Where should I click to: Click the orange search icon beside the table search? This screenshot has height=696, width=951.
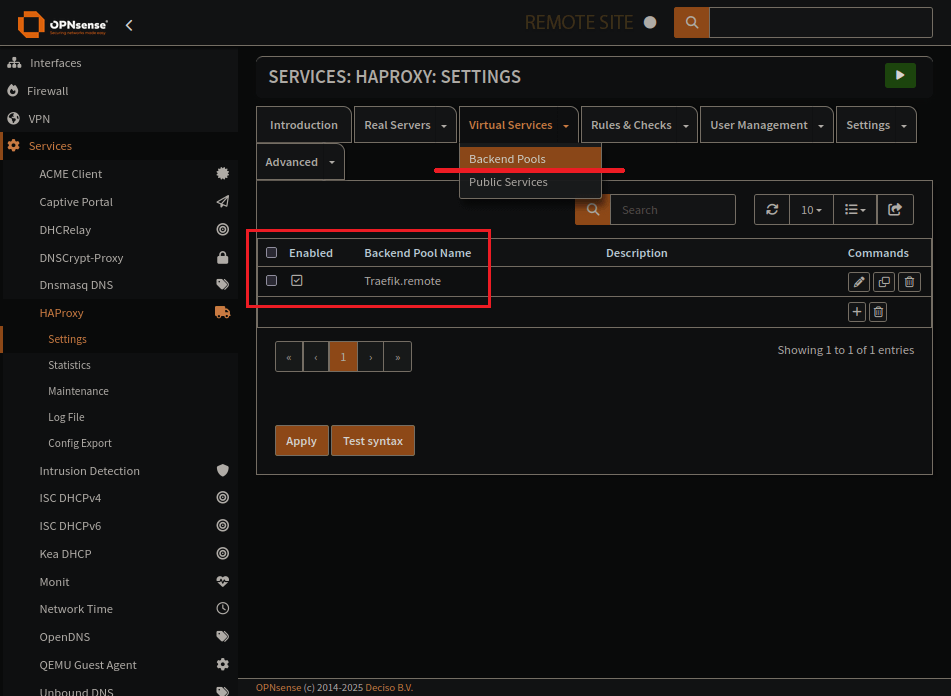point(593,209)
